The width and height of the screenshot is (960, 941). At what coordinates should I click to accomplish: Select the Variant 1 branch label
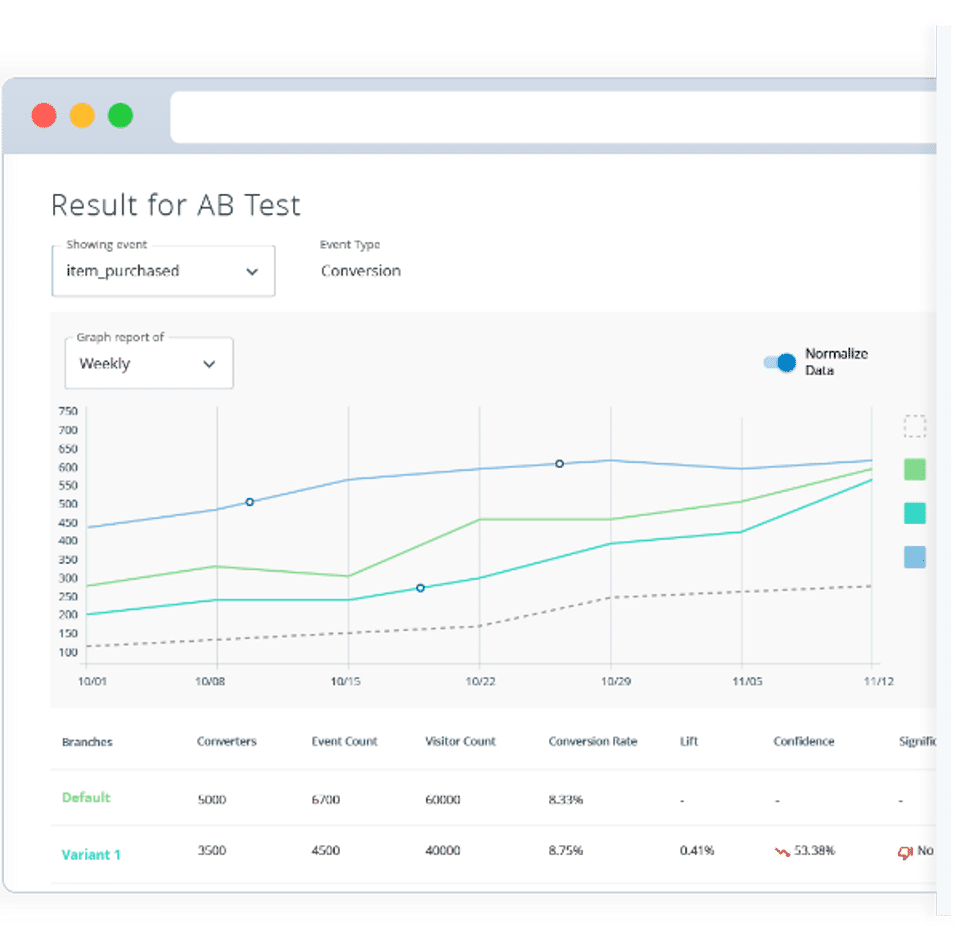point(91,855)
